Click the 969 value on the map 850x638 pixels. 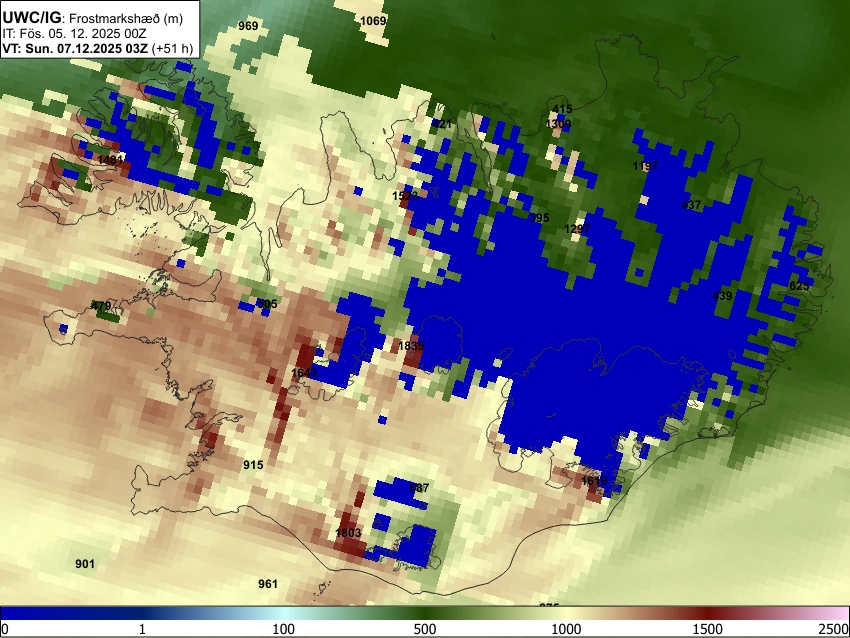pyautogui.click(x=248, y=25)
